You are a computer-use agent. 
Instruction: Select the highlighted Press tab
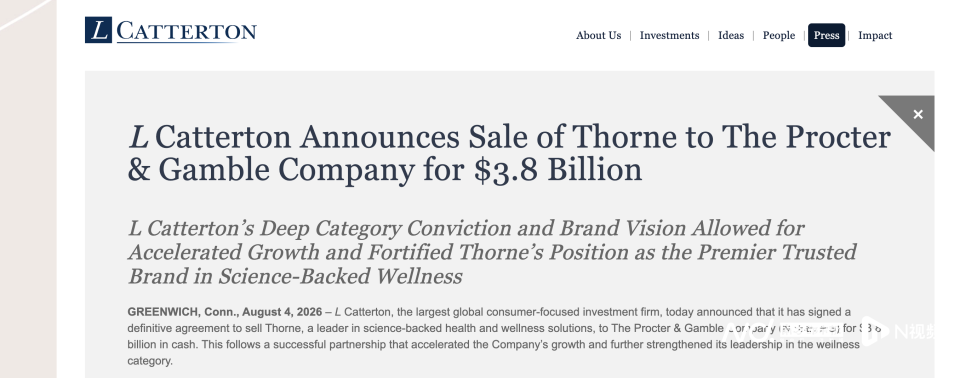pos(826,35)
